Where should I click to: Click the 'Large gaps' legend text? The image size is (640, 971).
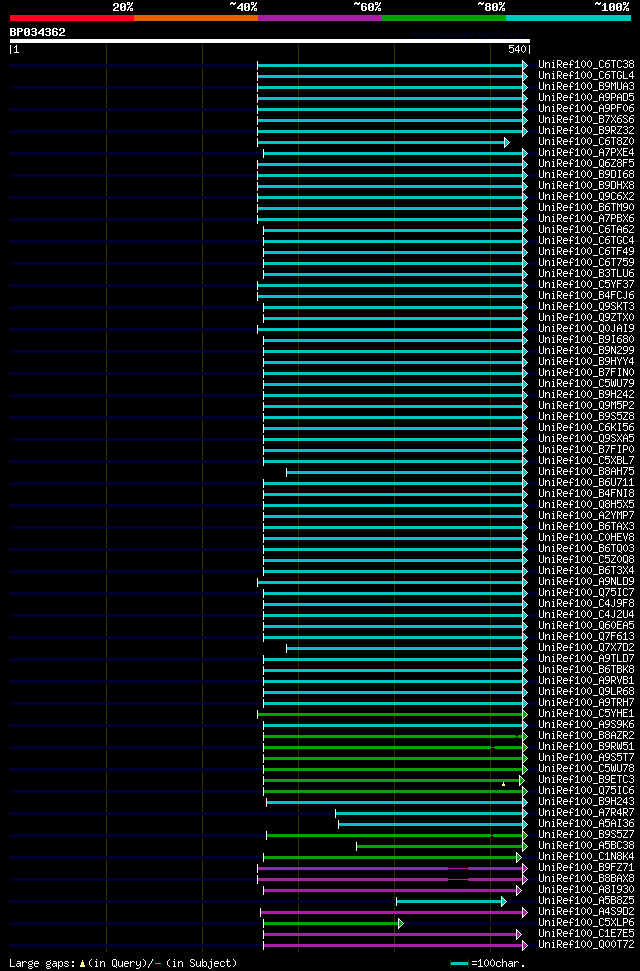43,964
